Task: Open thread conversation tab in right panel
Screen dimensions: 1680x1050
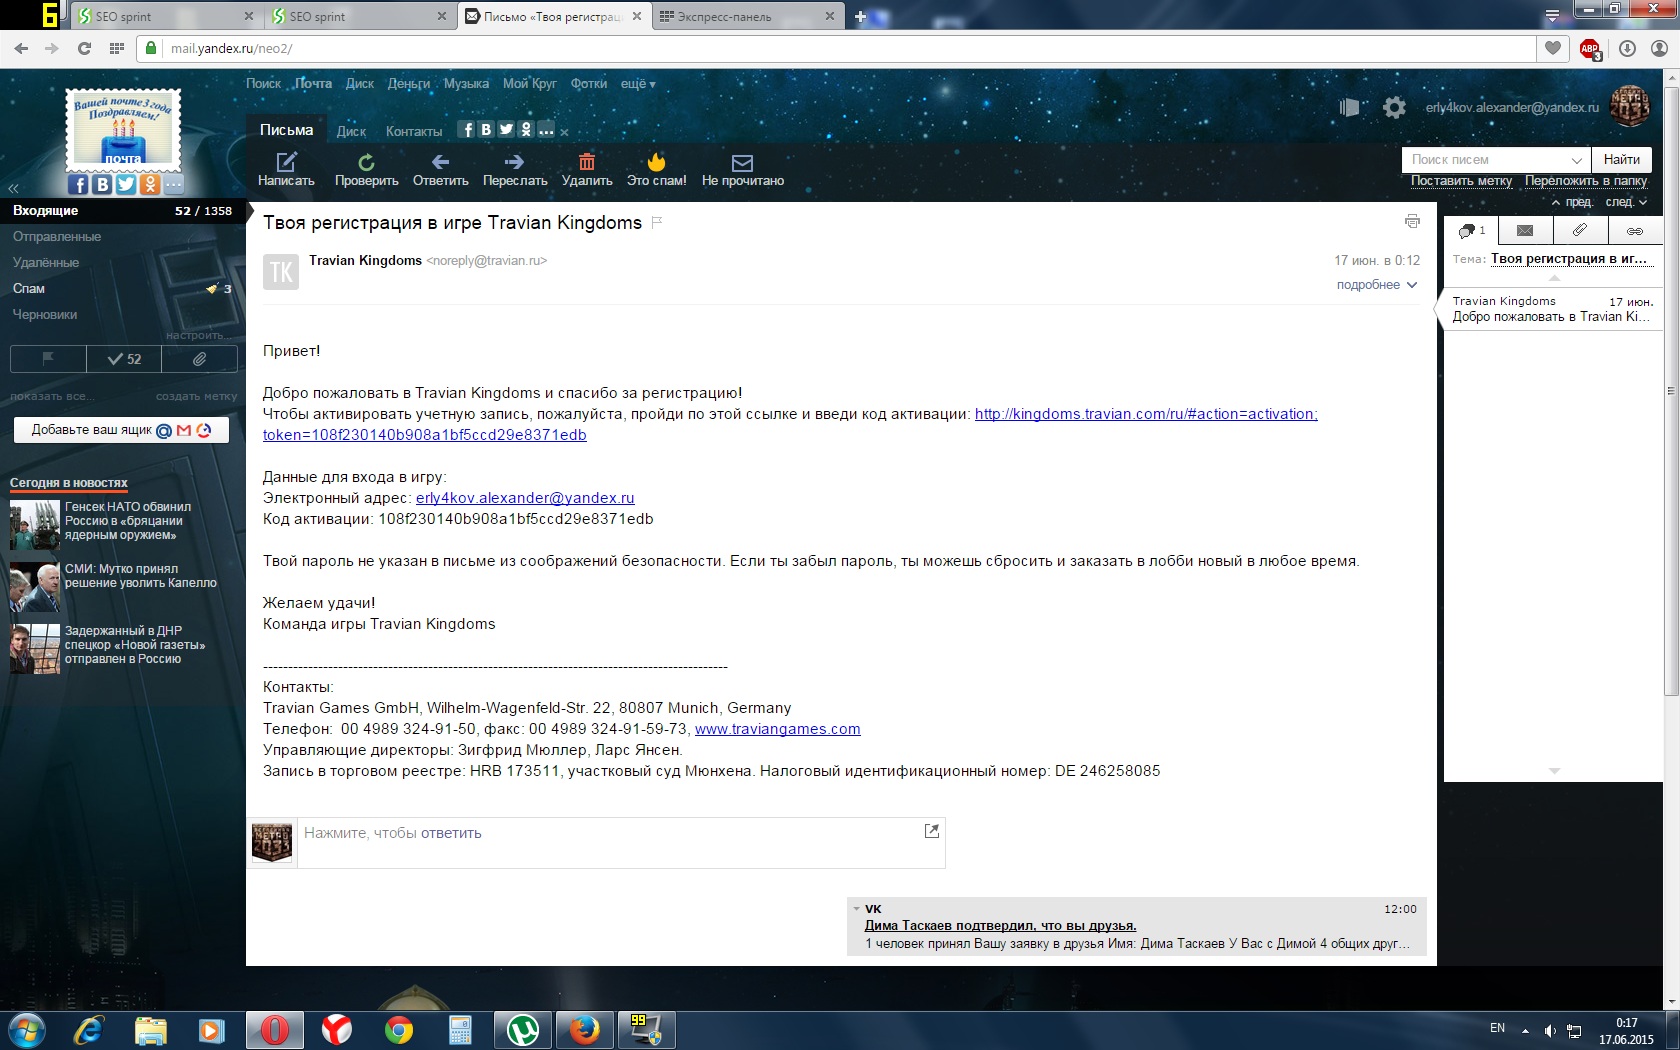Action: [1471, 230]
